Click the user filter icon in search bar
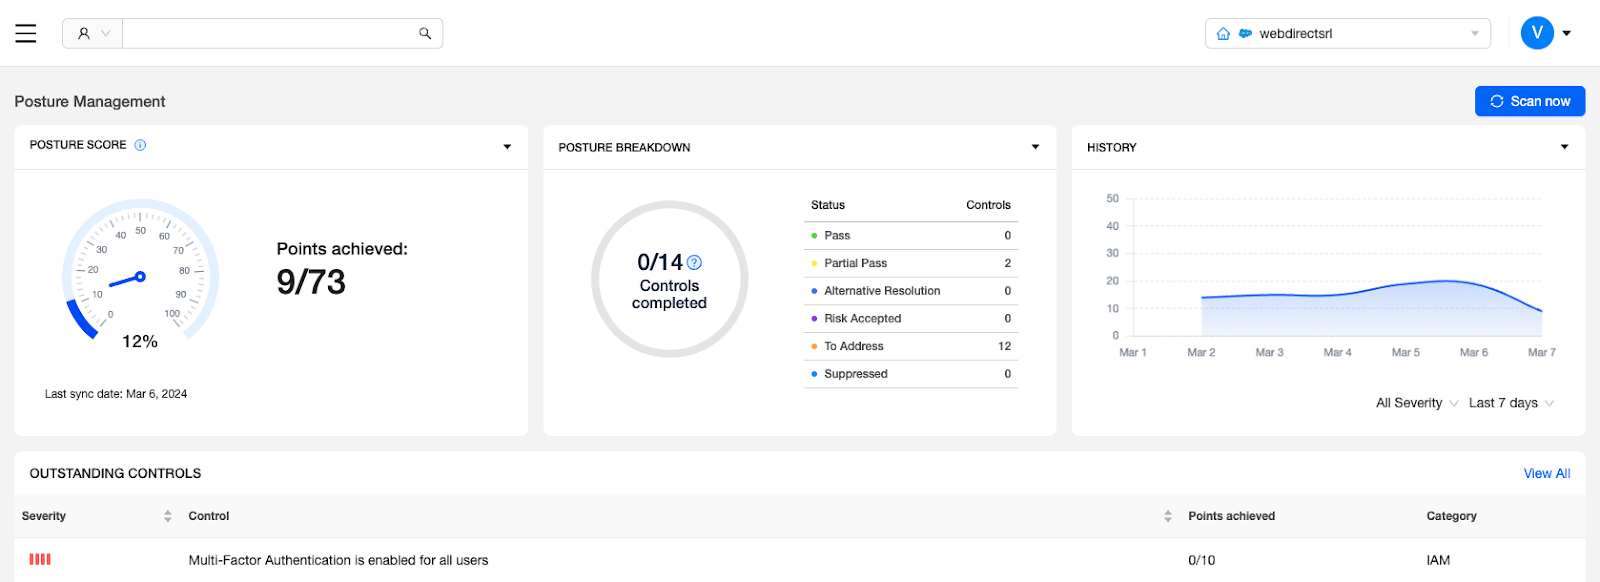The width and height of the screenshot is (1600, 582). pyautogui.click(x=84, y=33)
